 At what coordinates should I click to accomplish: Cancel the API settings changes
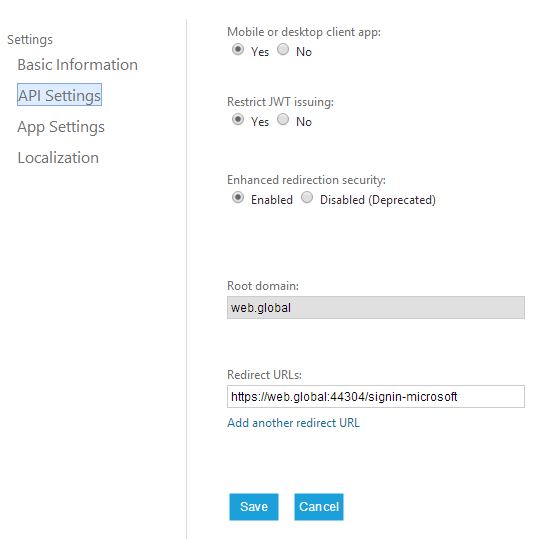[x=319, y=507]
